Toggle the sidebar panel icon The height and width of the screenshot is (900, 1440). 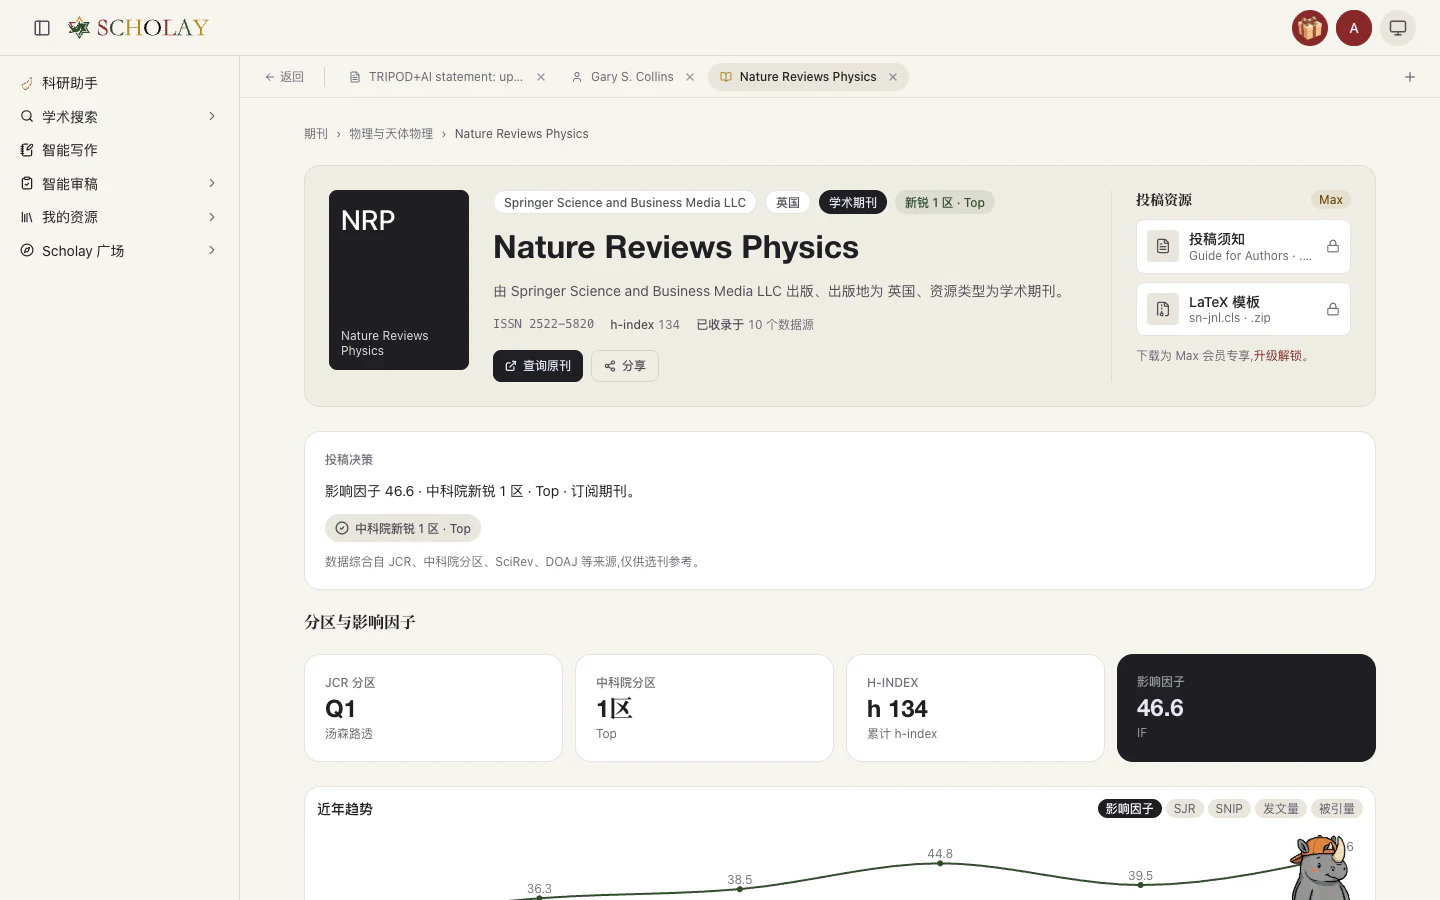coord(42,28)
